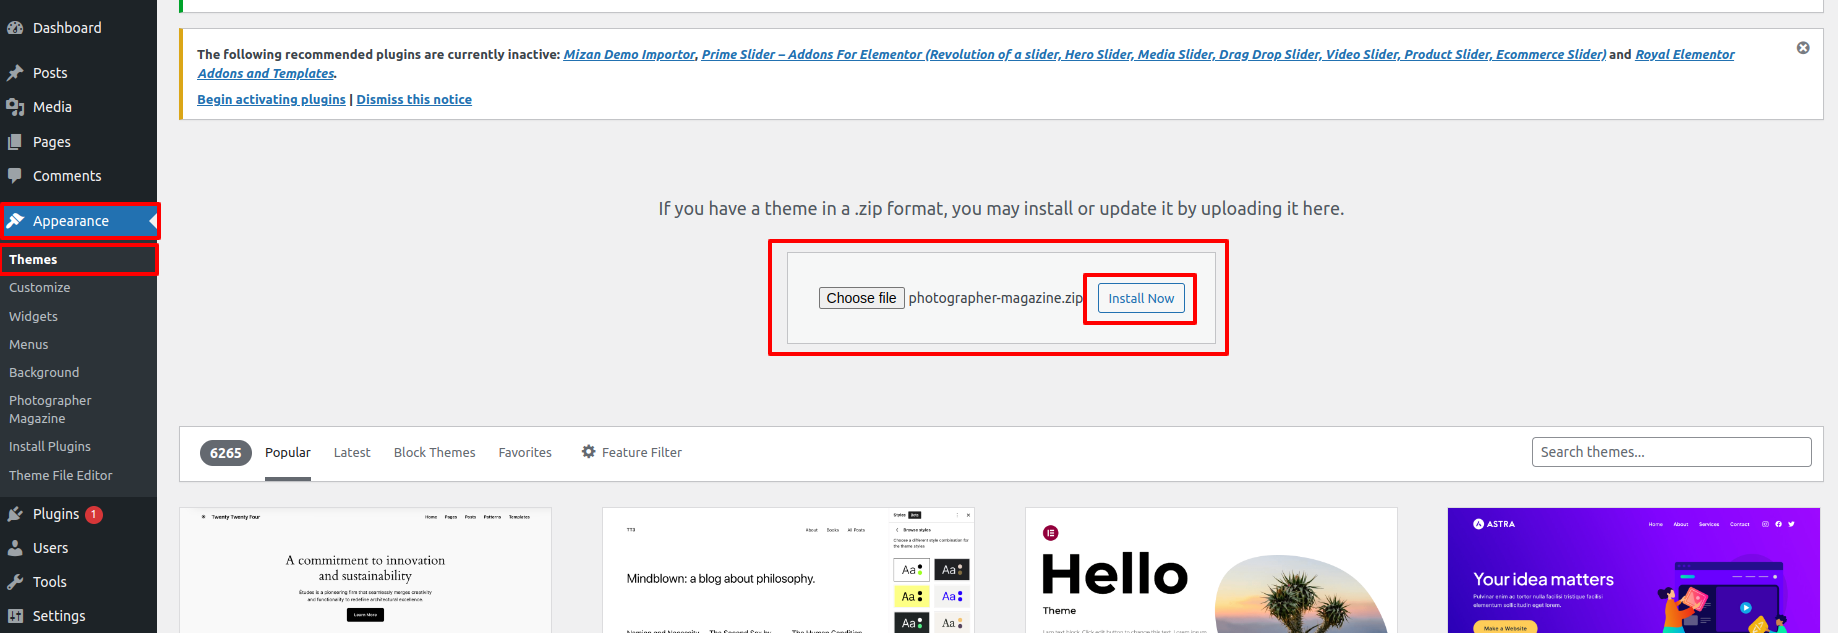Click the Begin activating plugins link

(x=271, y=100)
